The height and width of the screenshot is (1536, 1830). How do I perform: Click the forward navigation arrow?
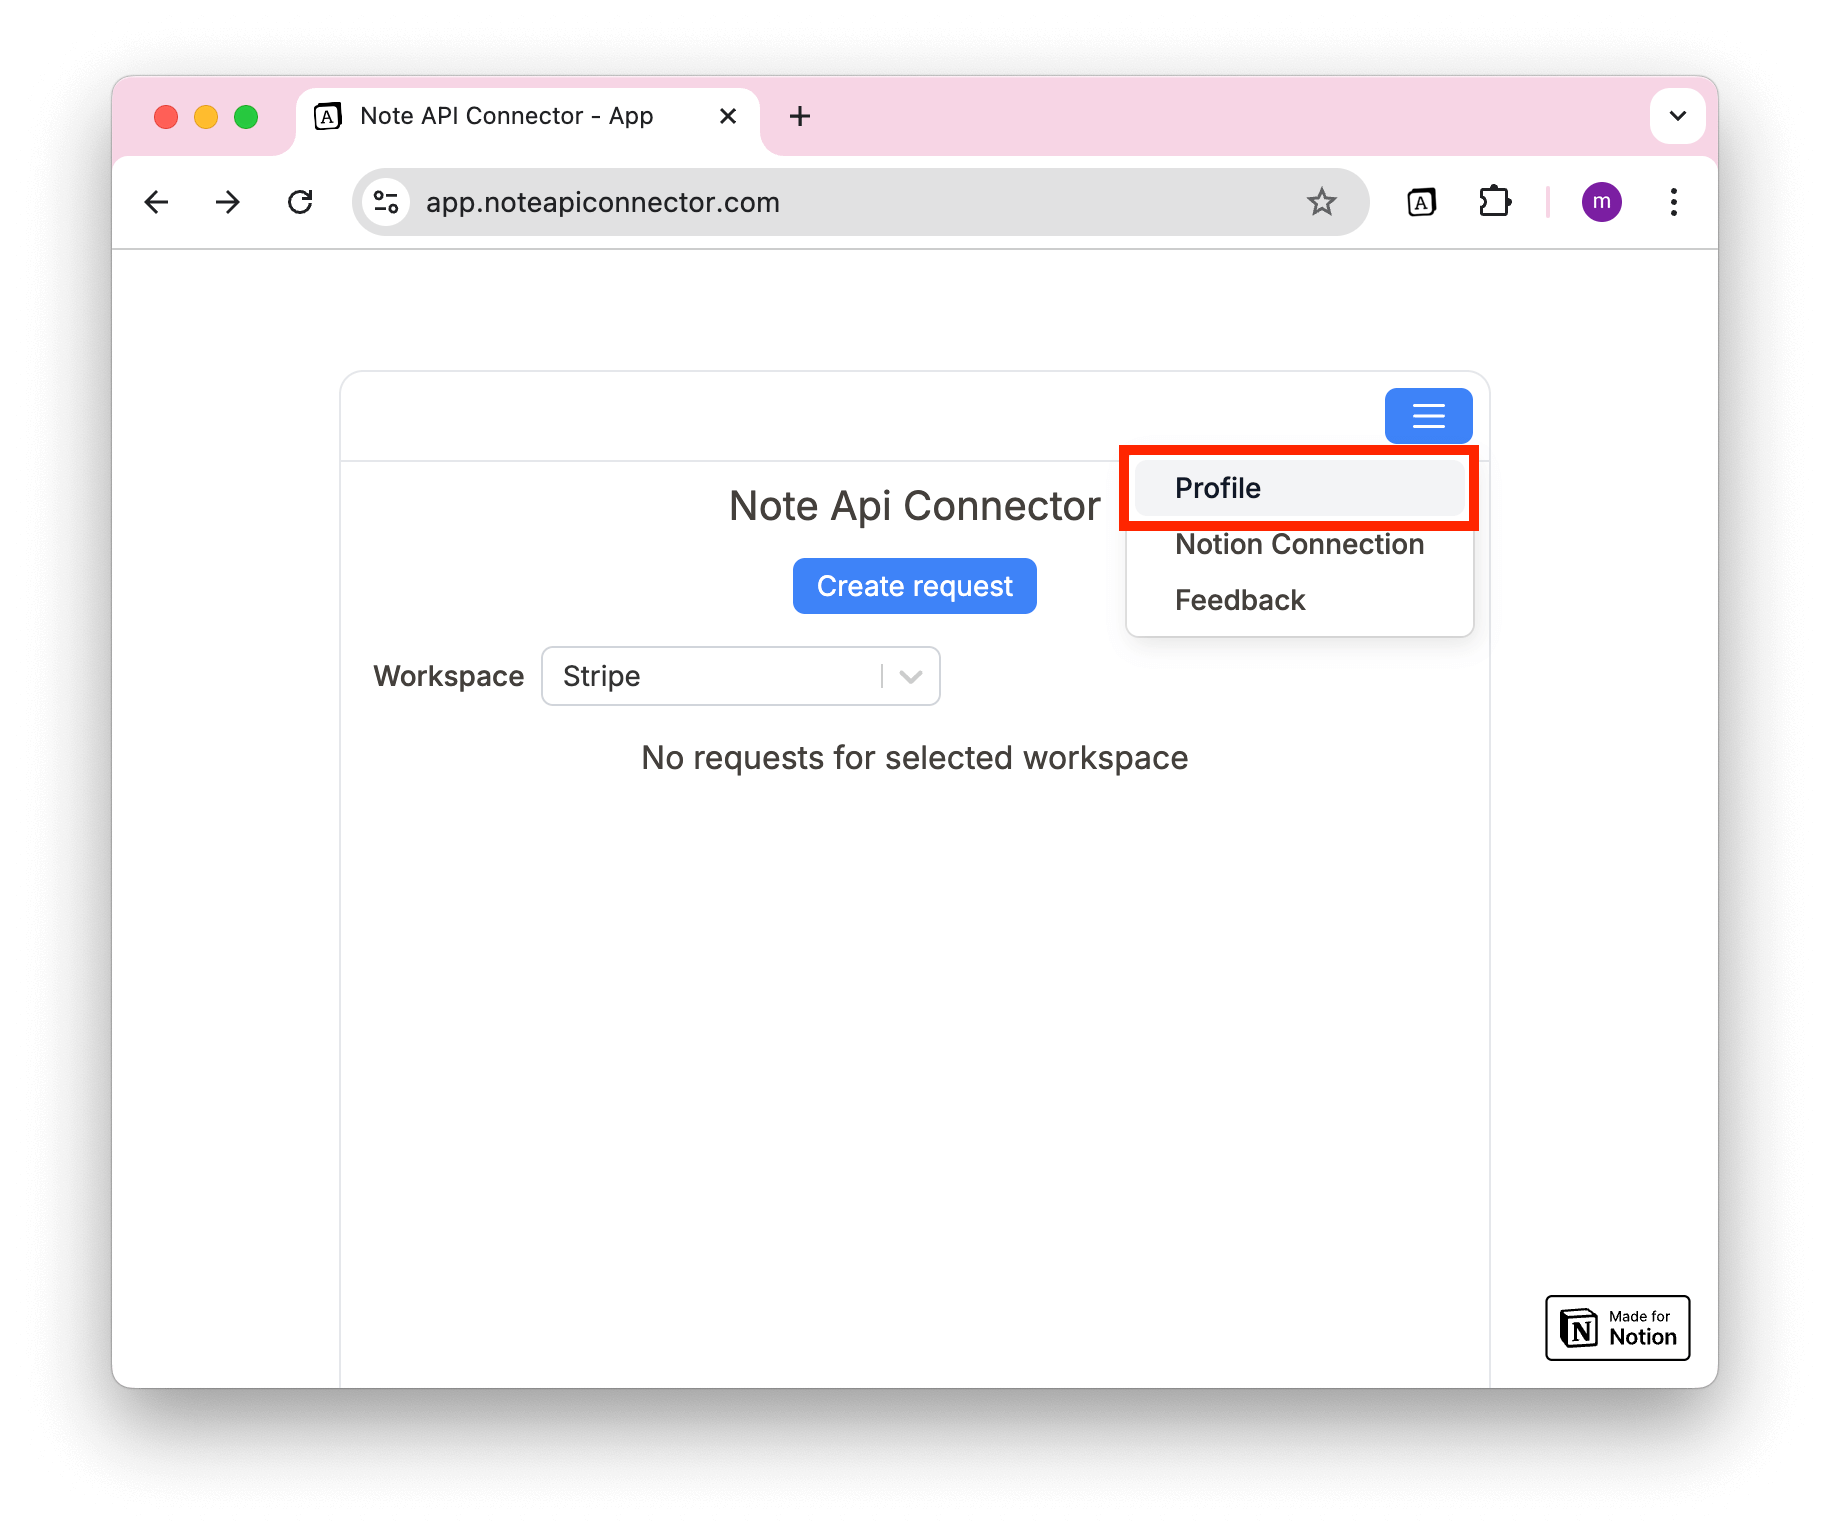(x=228, y=202)
